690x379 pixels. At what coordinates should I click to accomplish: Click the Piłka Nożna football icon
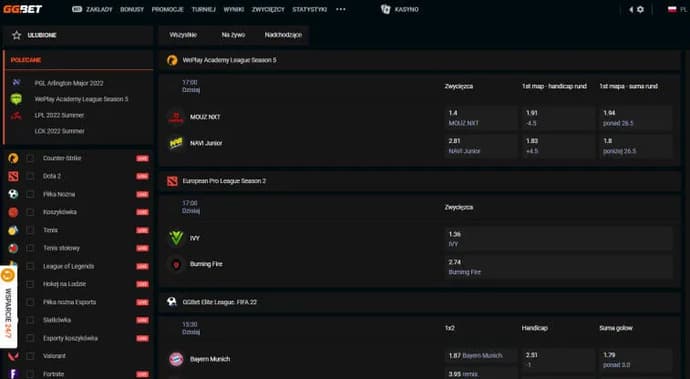tap(13, 194)
